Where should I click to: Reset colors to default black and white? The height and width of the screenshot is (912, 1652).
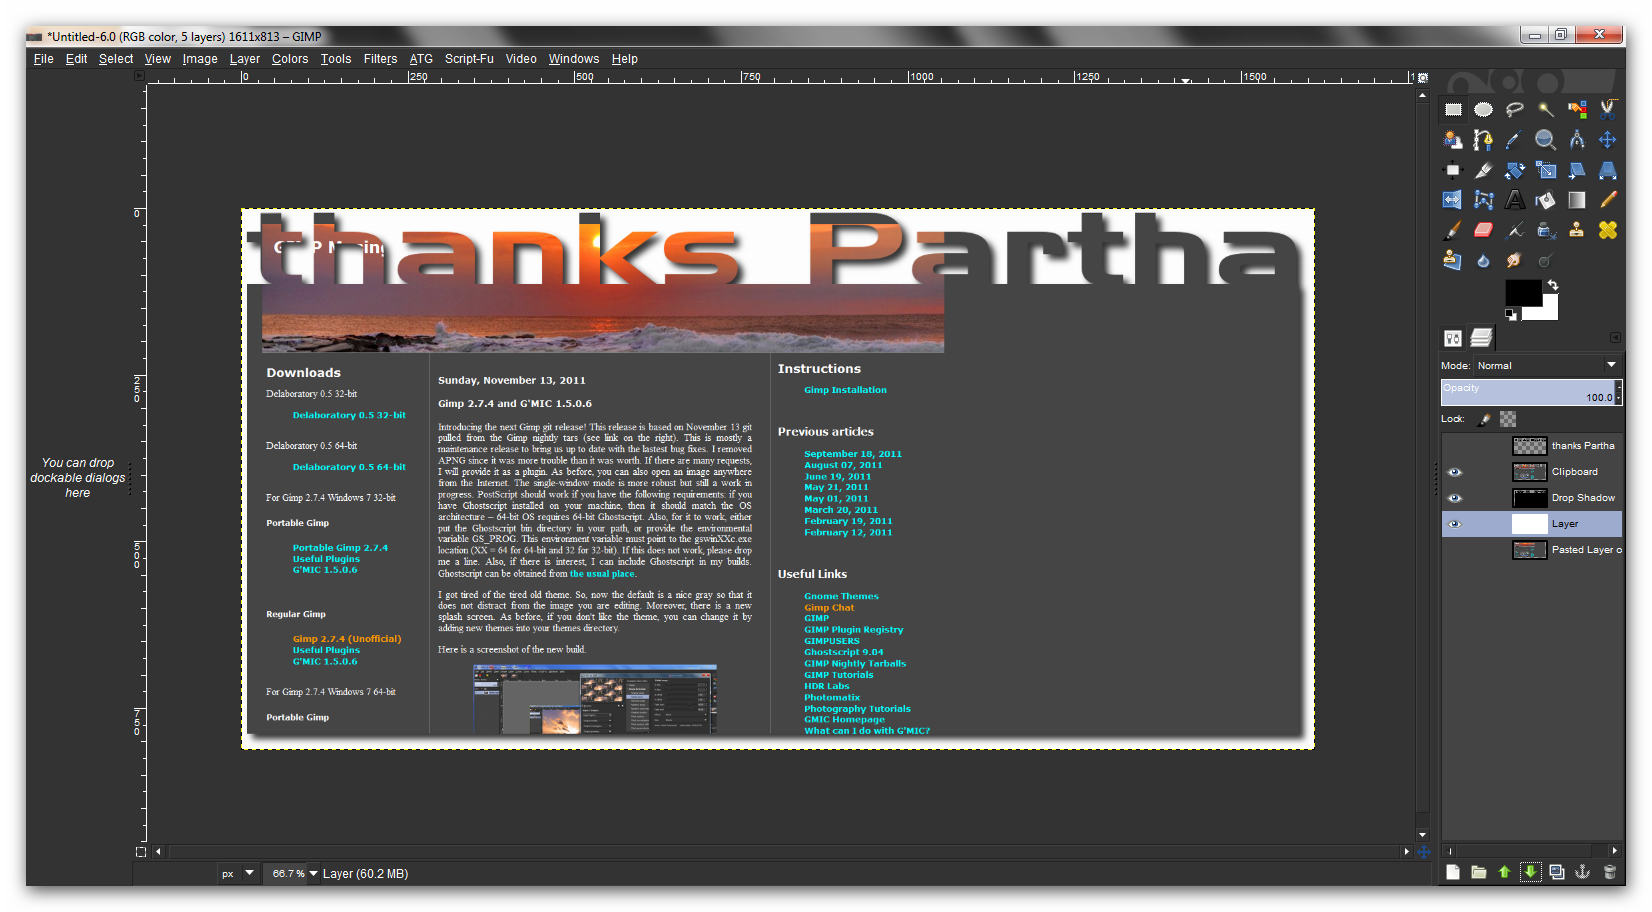coord(1510,314)
